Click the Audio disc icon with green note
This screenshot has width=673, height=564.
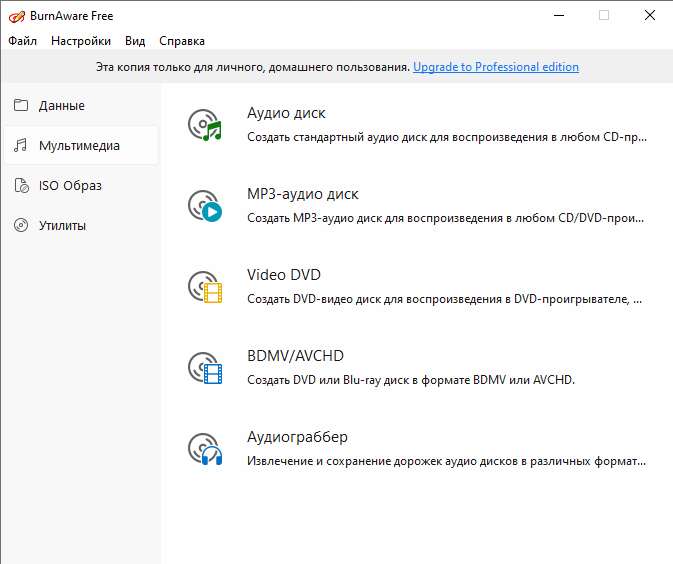click(205, 125)
